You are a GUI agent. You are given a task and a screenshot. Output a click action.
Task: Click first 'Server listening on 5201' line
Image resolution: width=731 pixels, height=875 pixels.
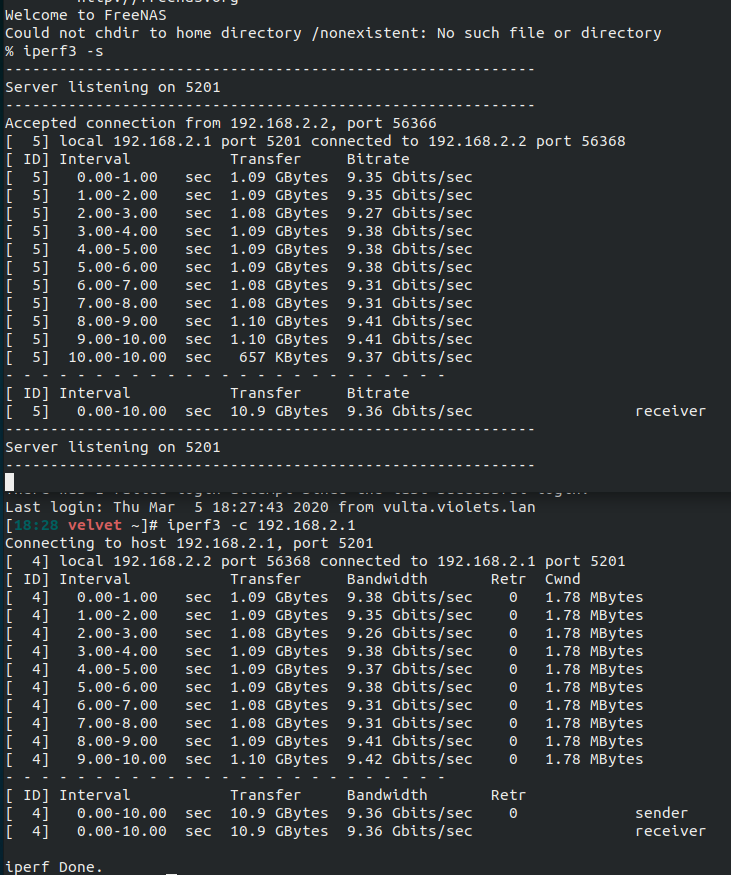[x=113, y=87]
